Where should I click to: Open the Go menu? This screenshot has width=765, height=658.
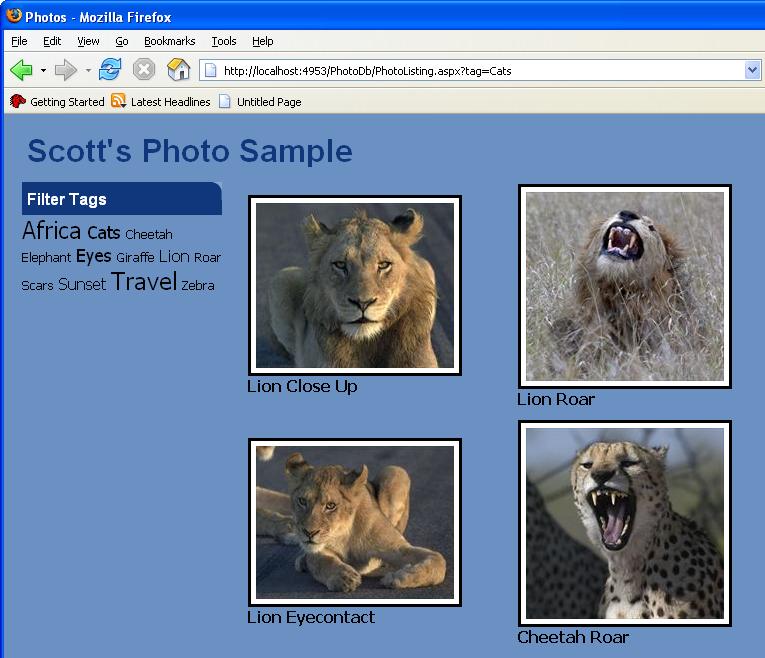tap(122, 41)
